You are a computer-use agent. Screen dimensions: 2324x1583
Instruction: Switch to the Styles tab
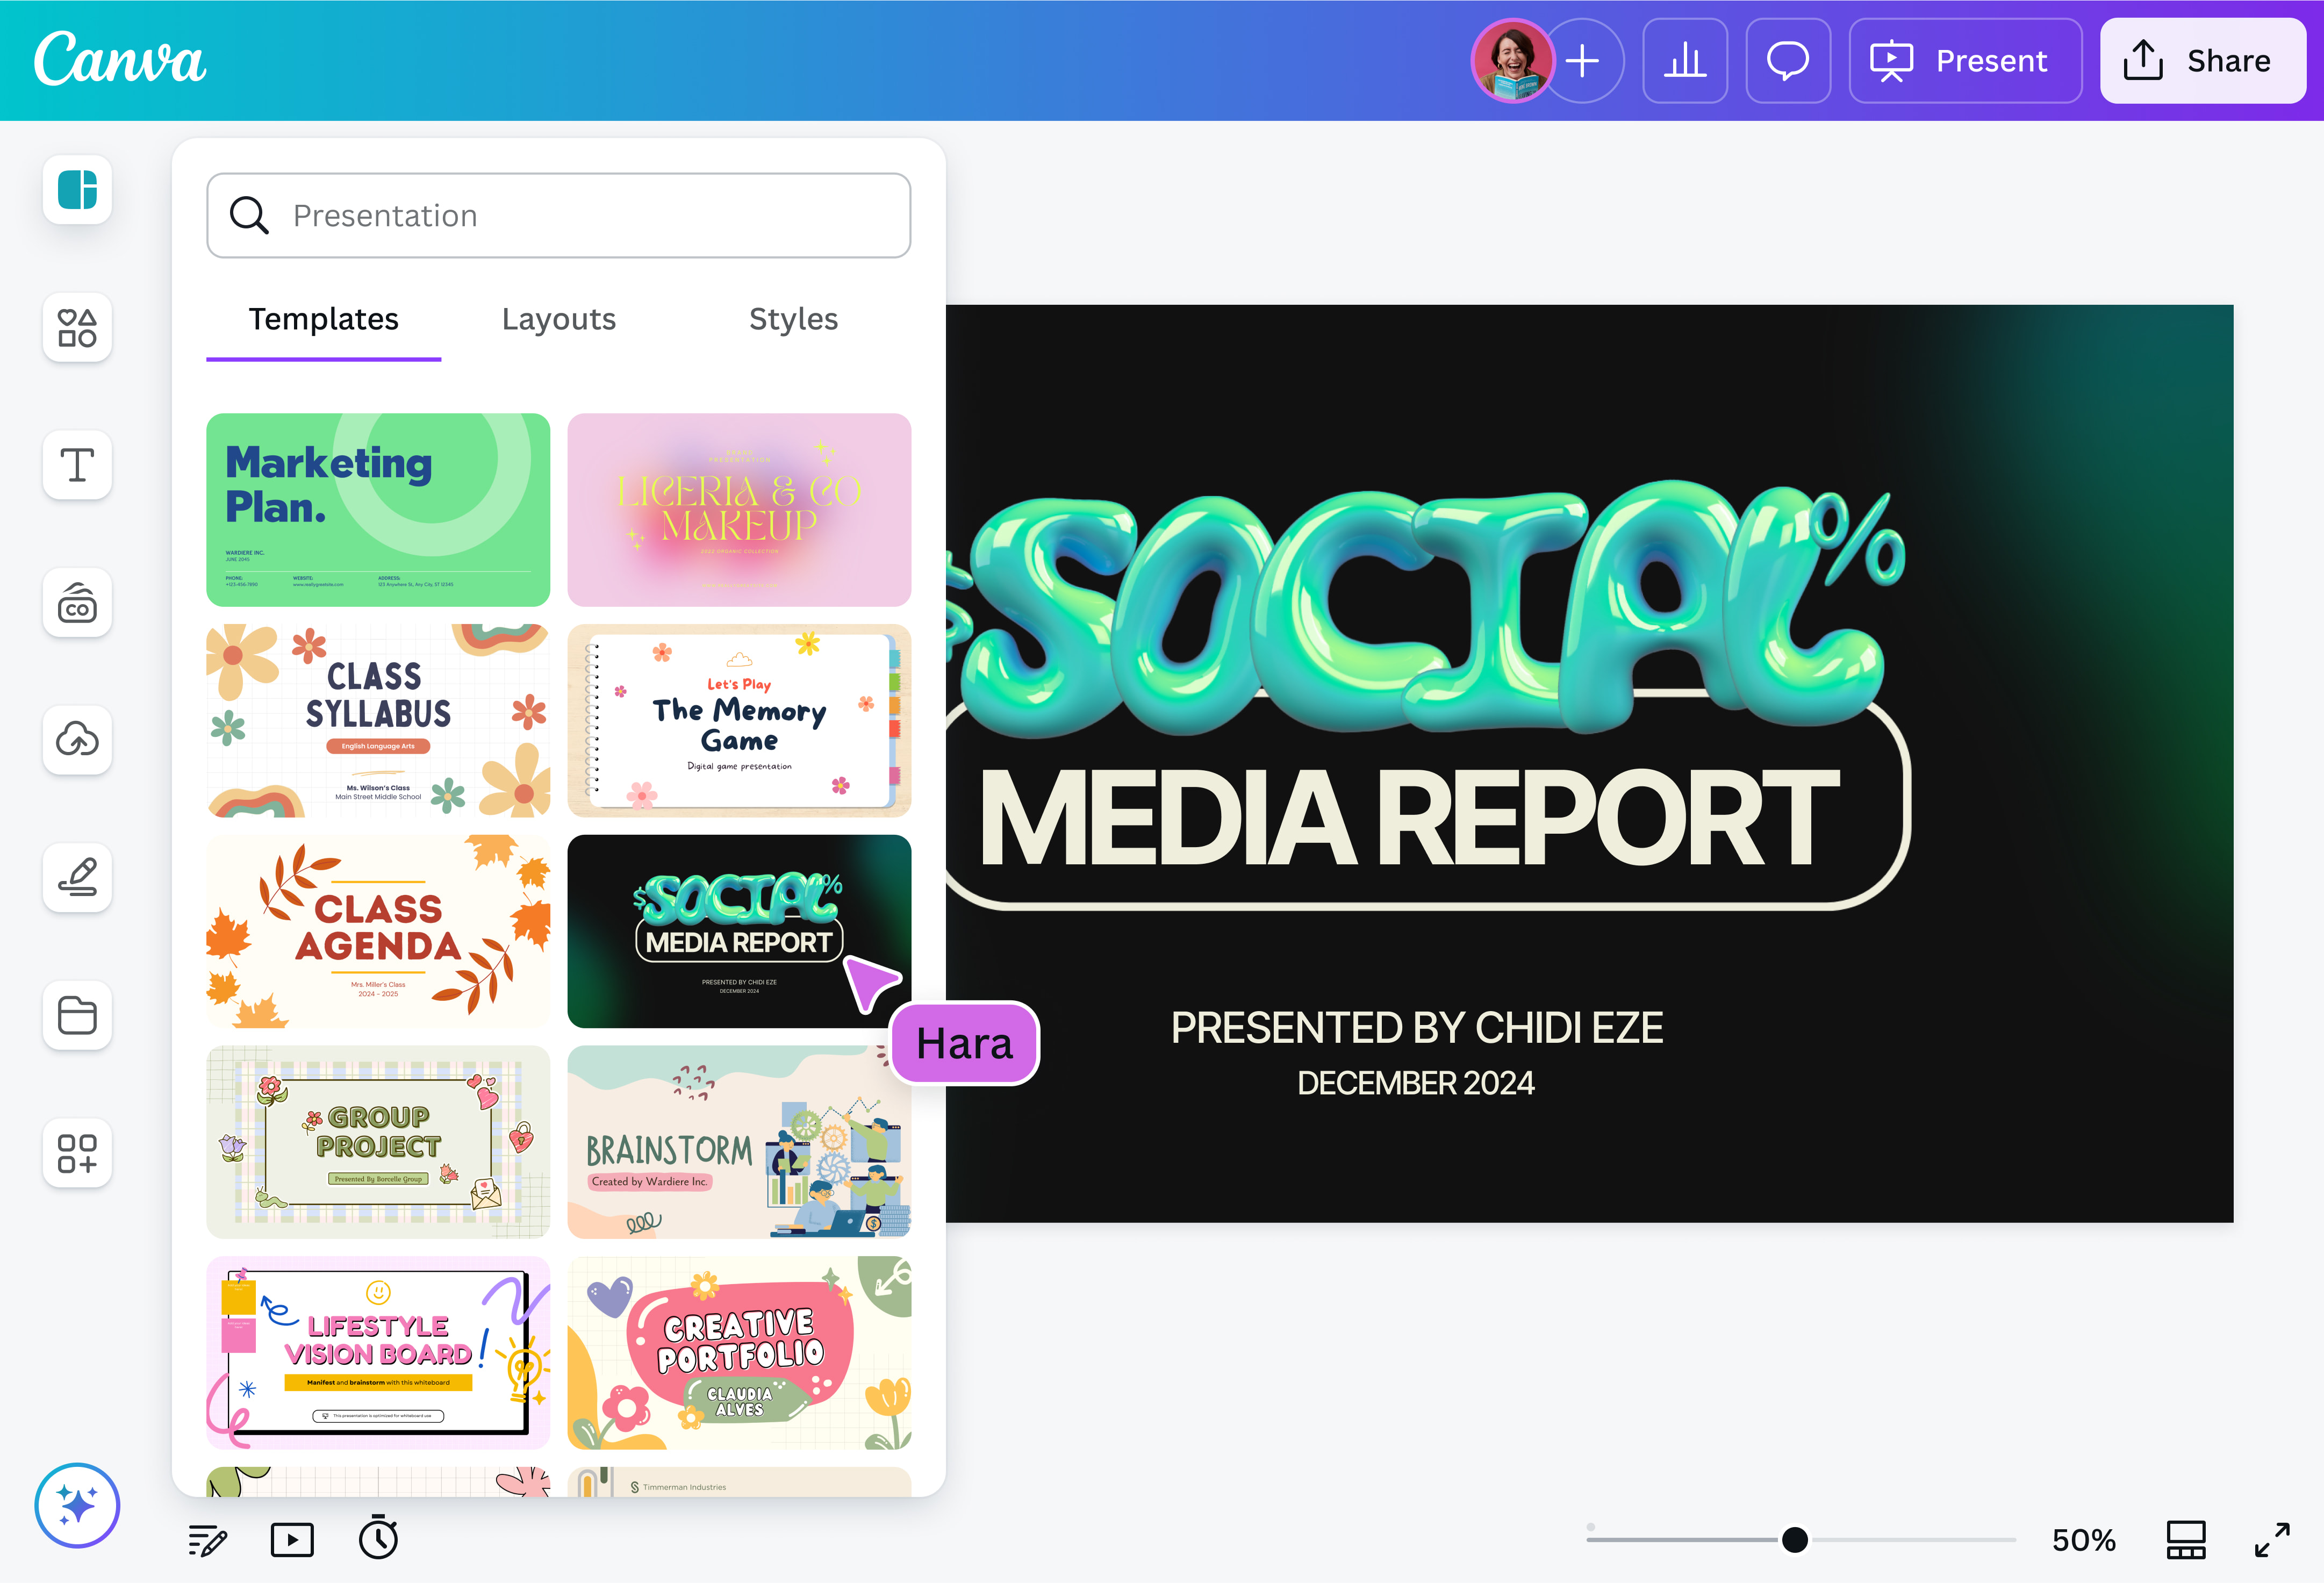793,319
